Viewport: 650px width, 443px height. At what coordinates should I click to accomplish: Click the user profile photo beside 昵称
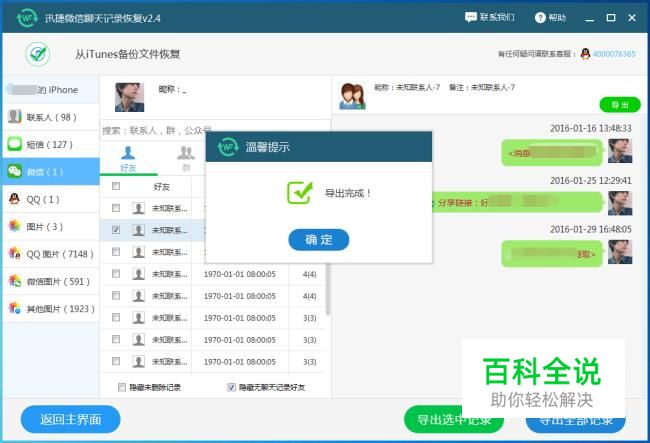point(129,97)
